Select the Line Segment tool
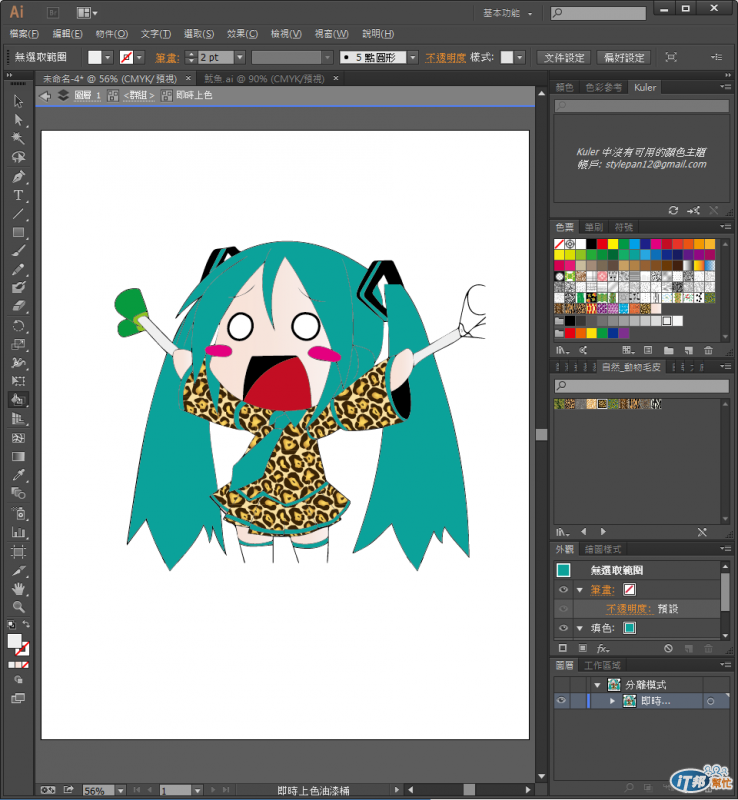Image resolution: width=738 pixels, height=800 pixels. coord(18,214)
